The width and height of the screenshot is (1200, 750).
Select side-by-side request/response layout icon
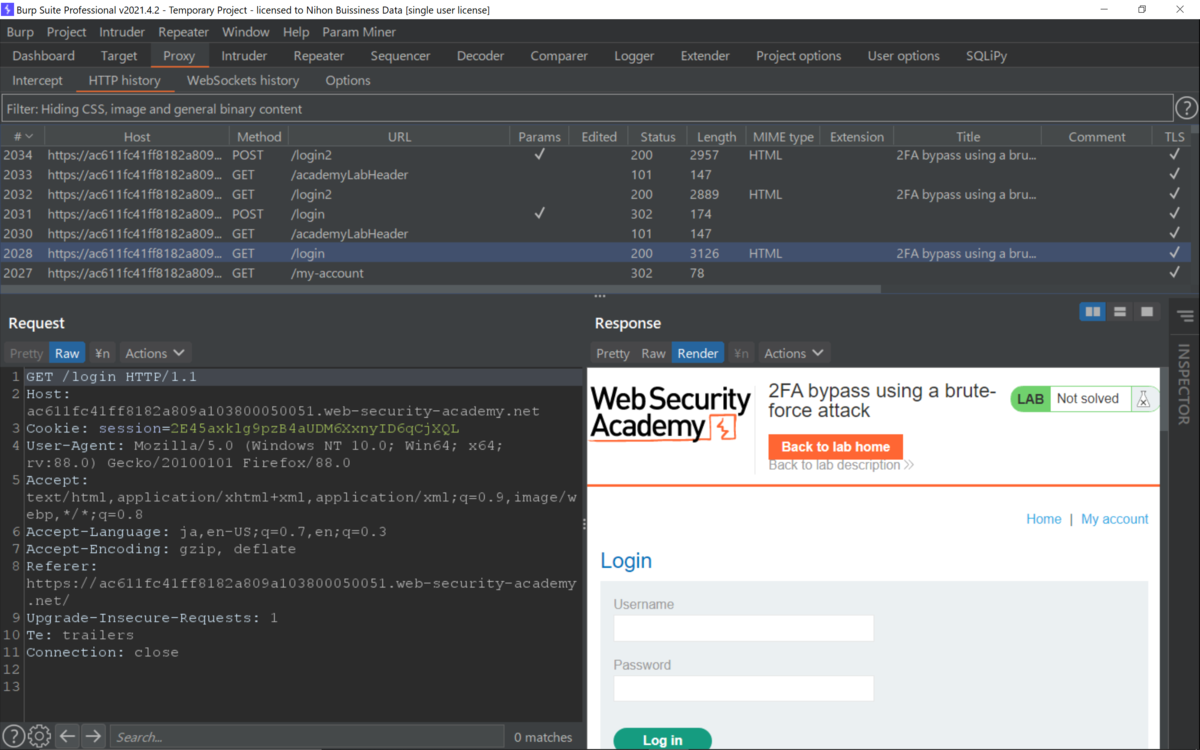coord(1093,312)
